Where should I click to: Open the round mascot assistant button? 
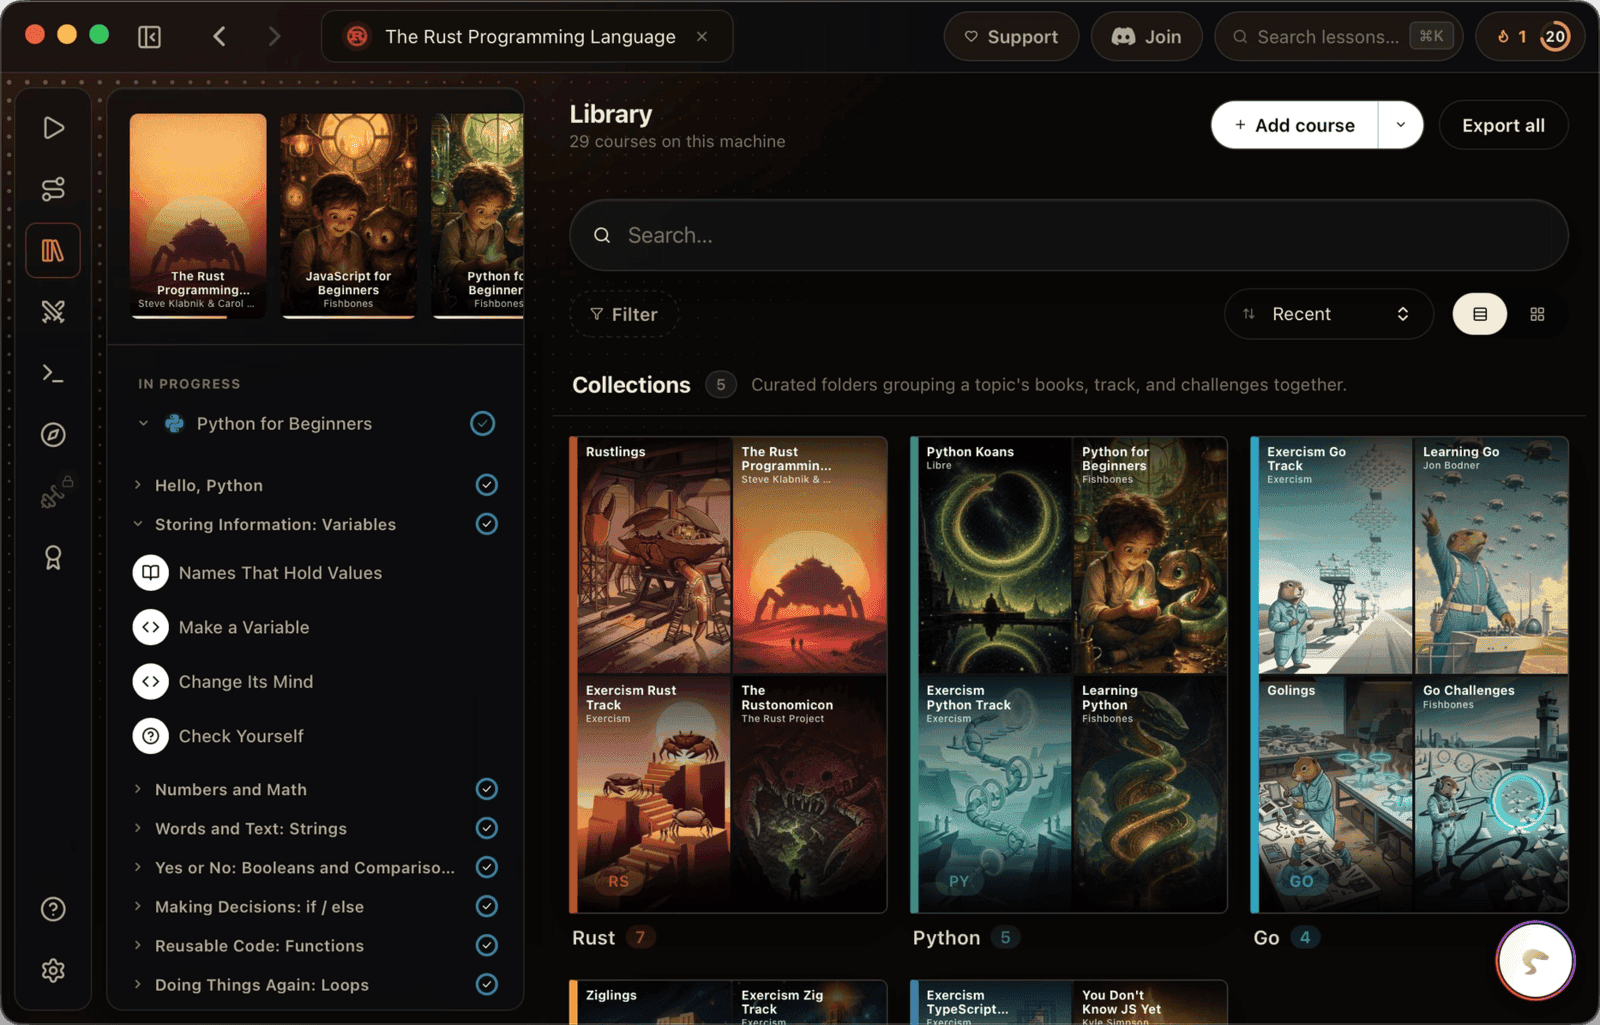pos(1535,961)
